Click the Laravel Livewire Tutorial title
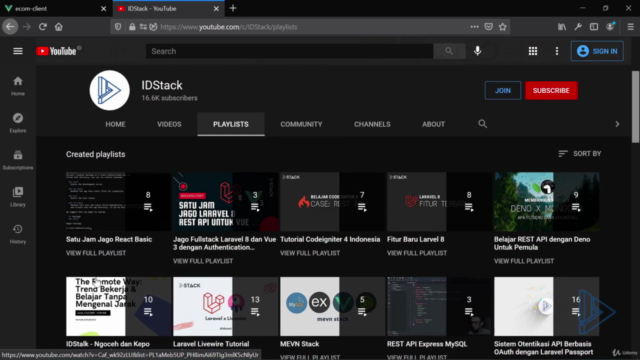 [x=211, y=344]
